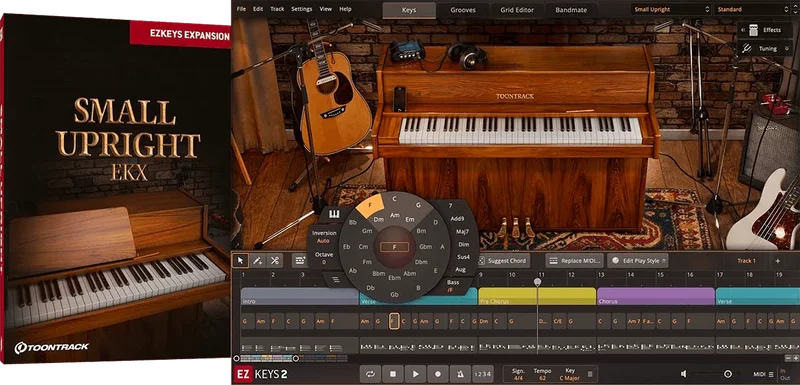Open the Settings menu
800x385 pixels.
click(302, 9)
